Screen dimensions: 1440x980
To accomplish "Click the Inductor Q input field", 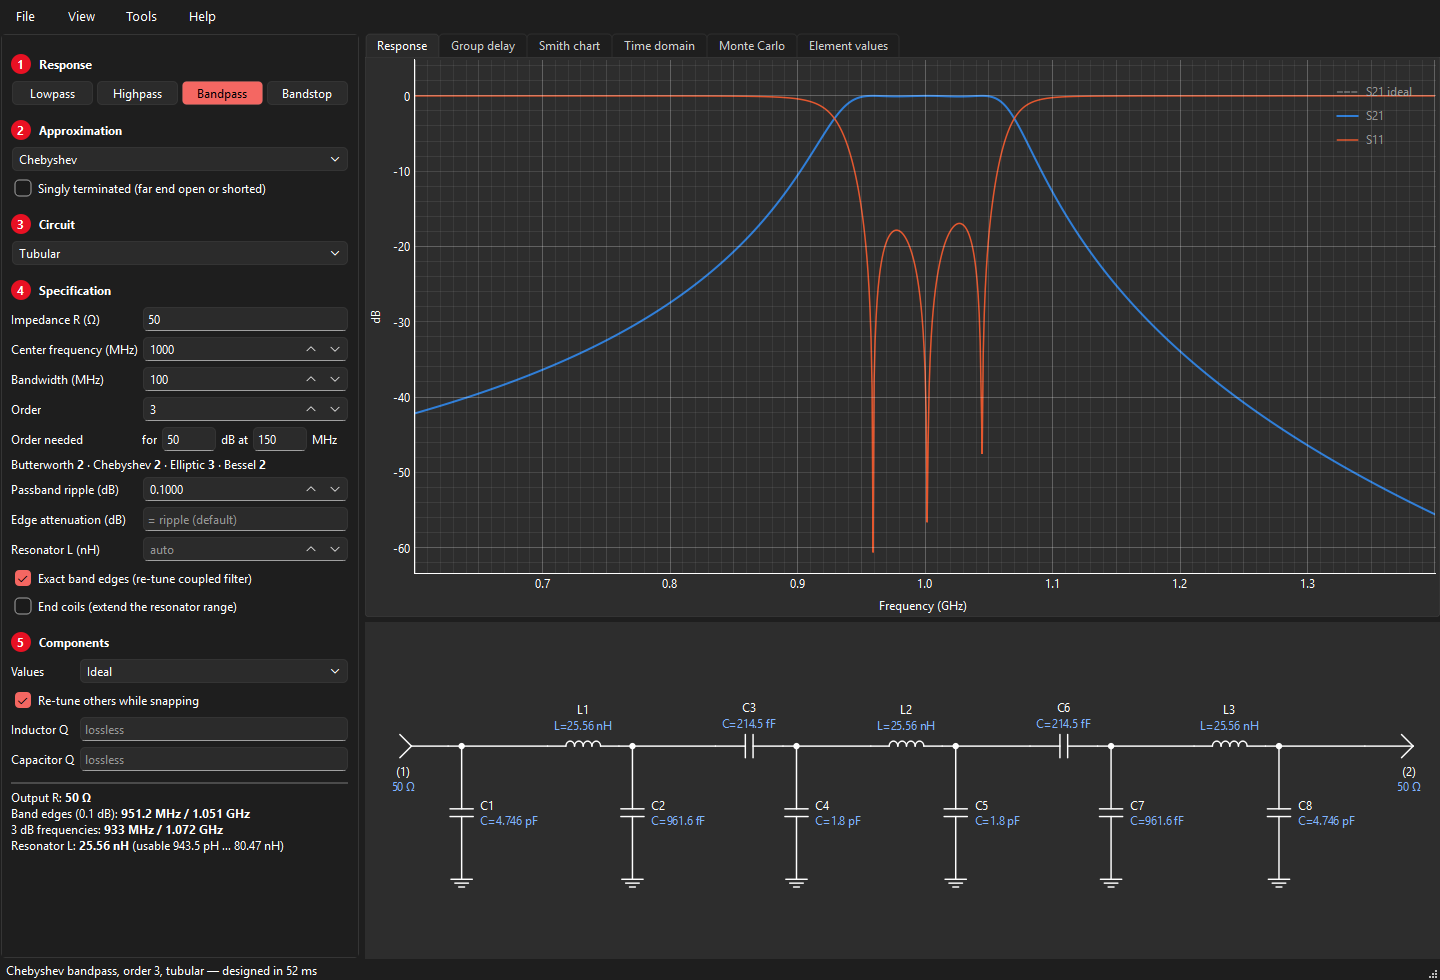I will pos(214,729).
